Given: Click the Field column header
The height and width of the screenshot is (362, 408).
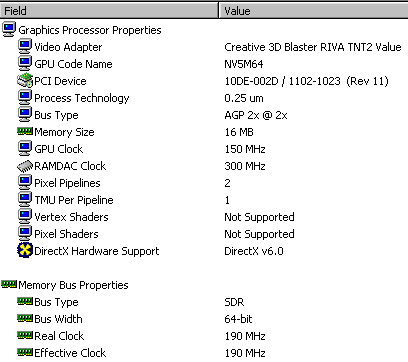Looking at the screenshot, I should (109, 11).
